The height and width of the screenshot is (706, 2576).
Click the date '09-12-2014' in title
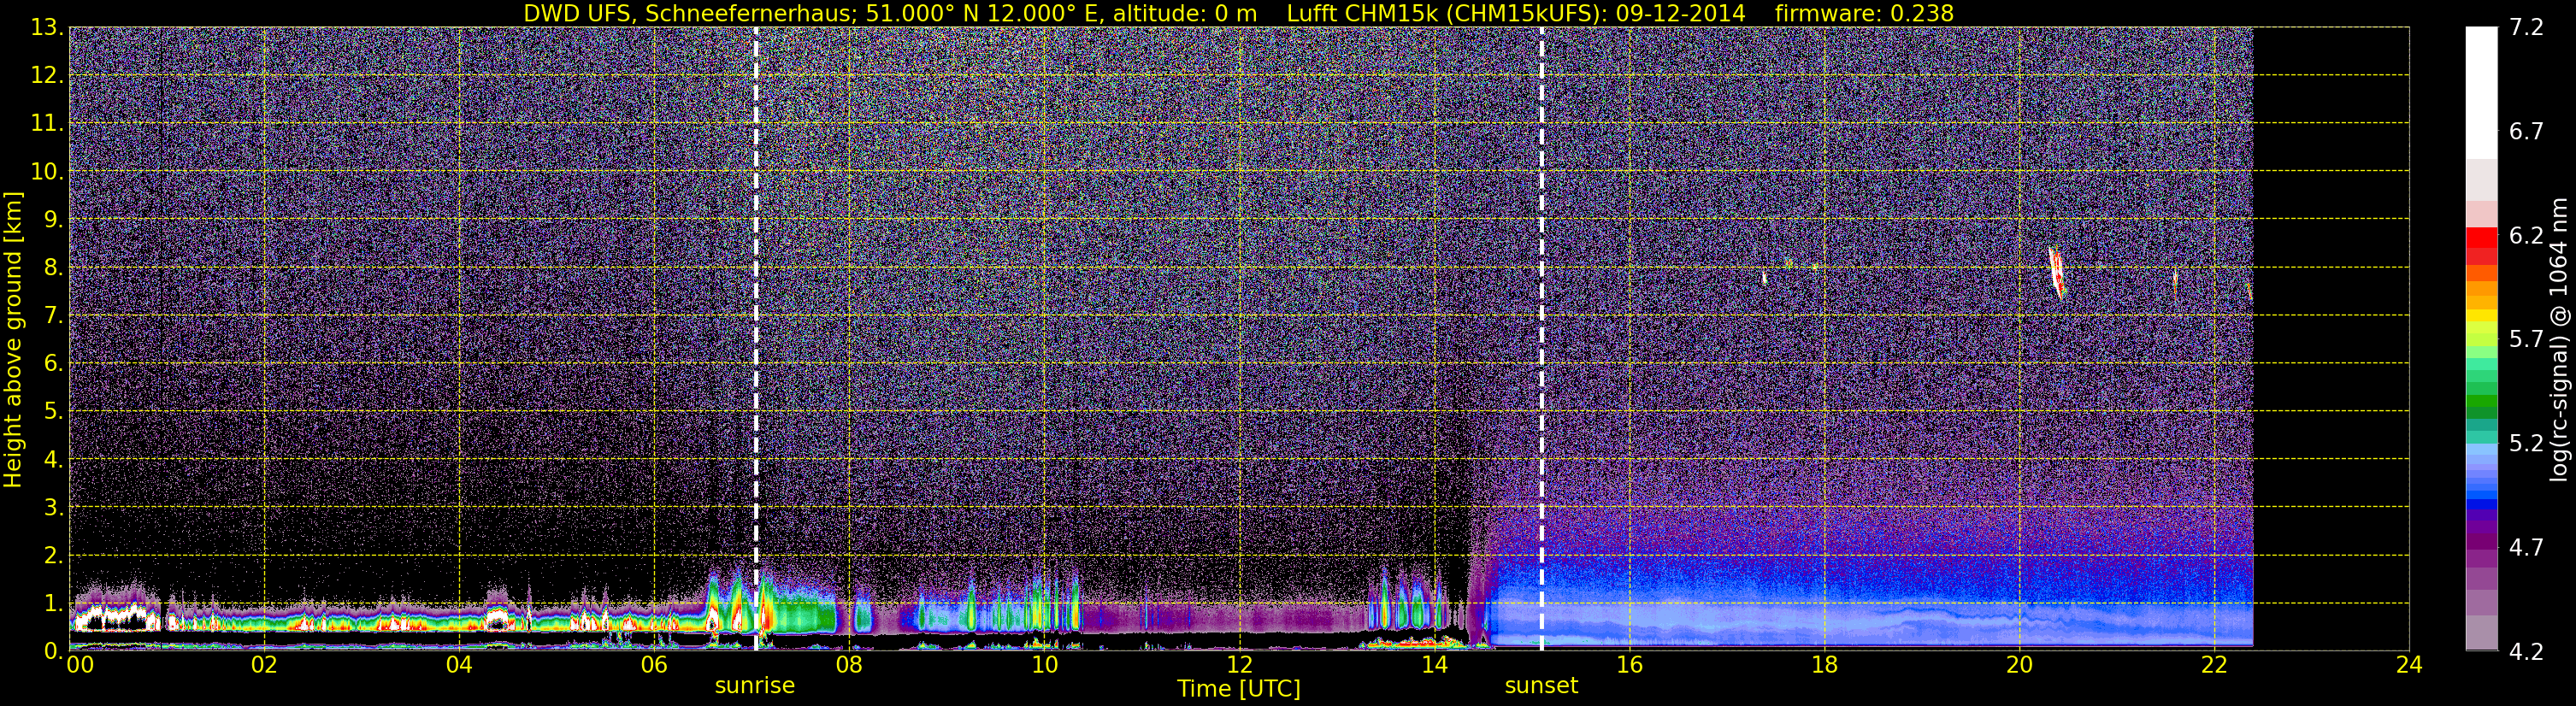1680,13
